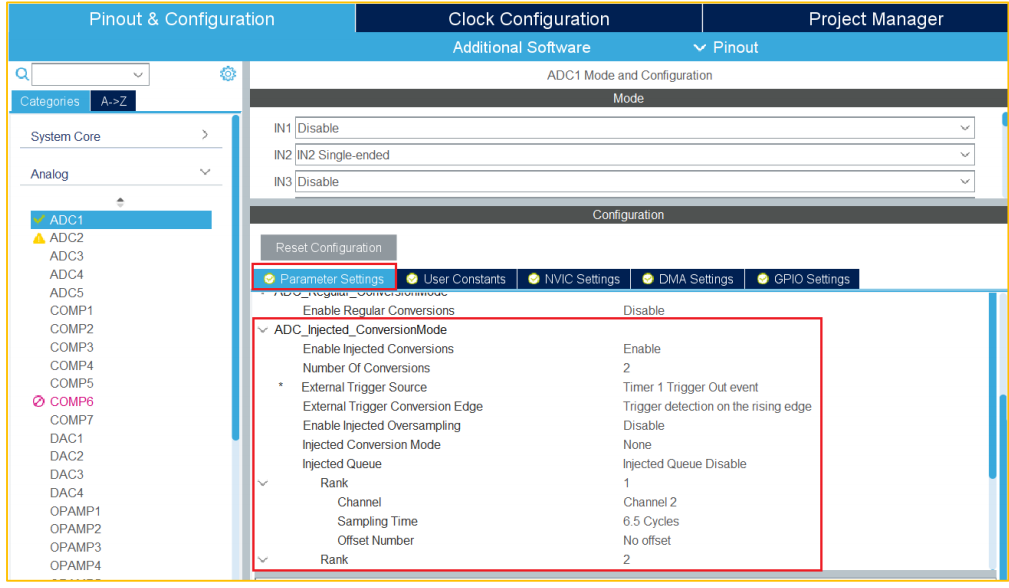Select the A->Z tab
The height and width of the screenshot is (588, 1009).
coord(113,101)
